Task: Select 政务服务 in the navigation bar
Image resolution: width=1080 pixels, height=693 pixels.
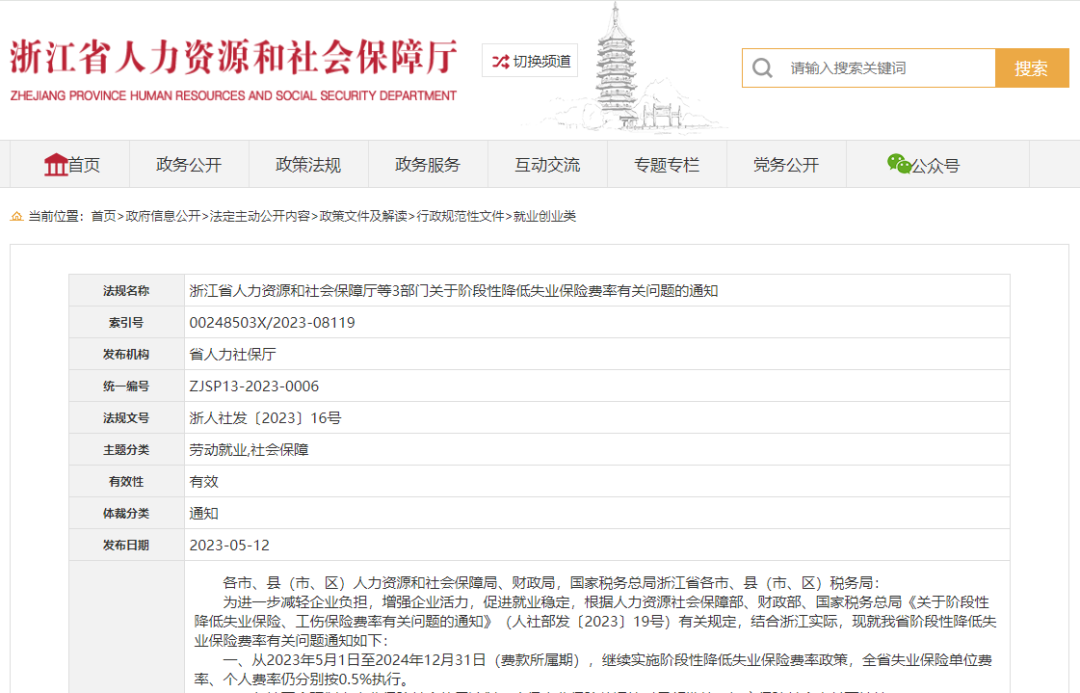Action: tap(427, 165)
